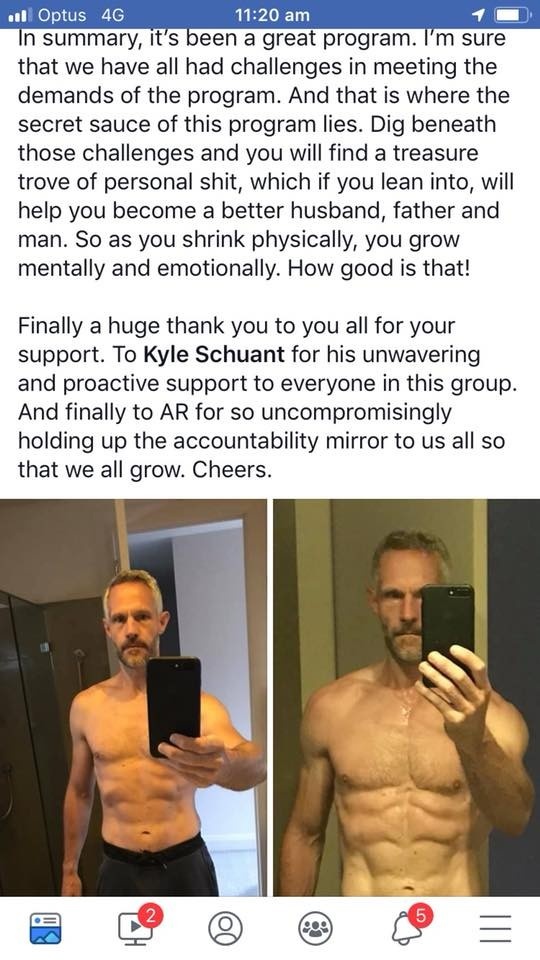This screenshot has height=960, width=540.
Task: Open Kyle Schuant's tagged profile link
Action: [214, 354]
